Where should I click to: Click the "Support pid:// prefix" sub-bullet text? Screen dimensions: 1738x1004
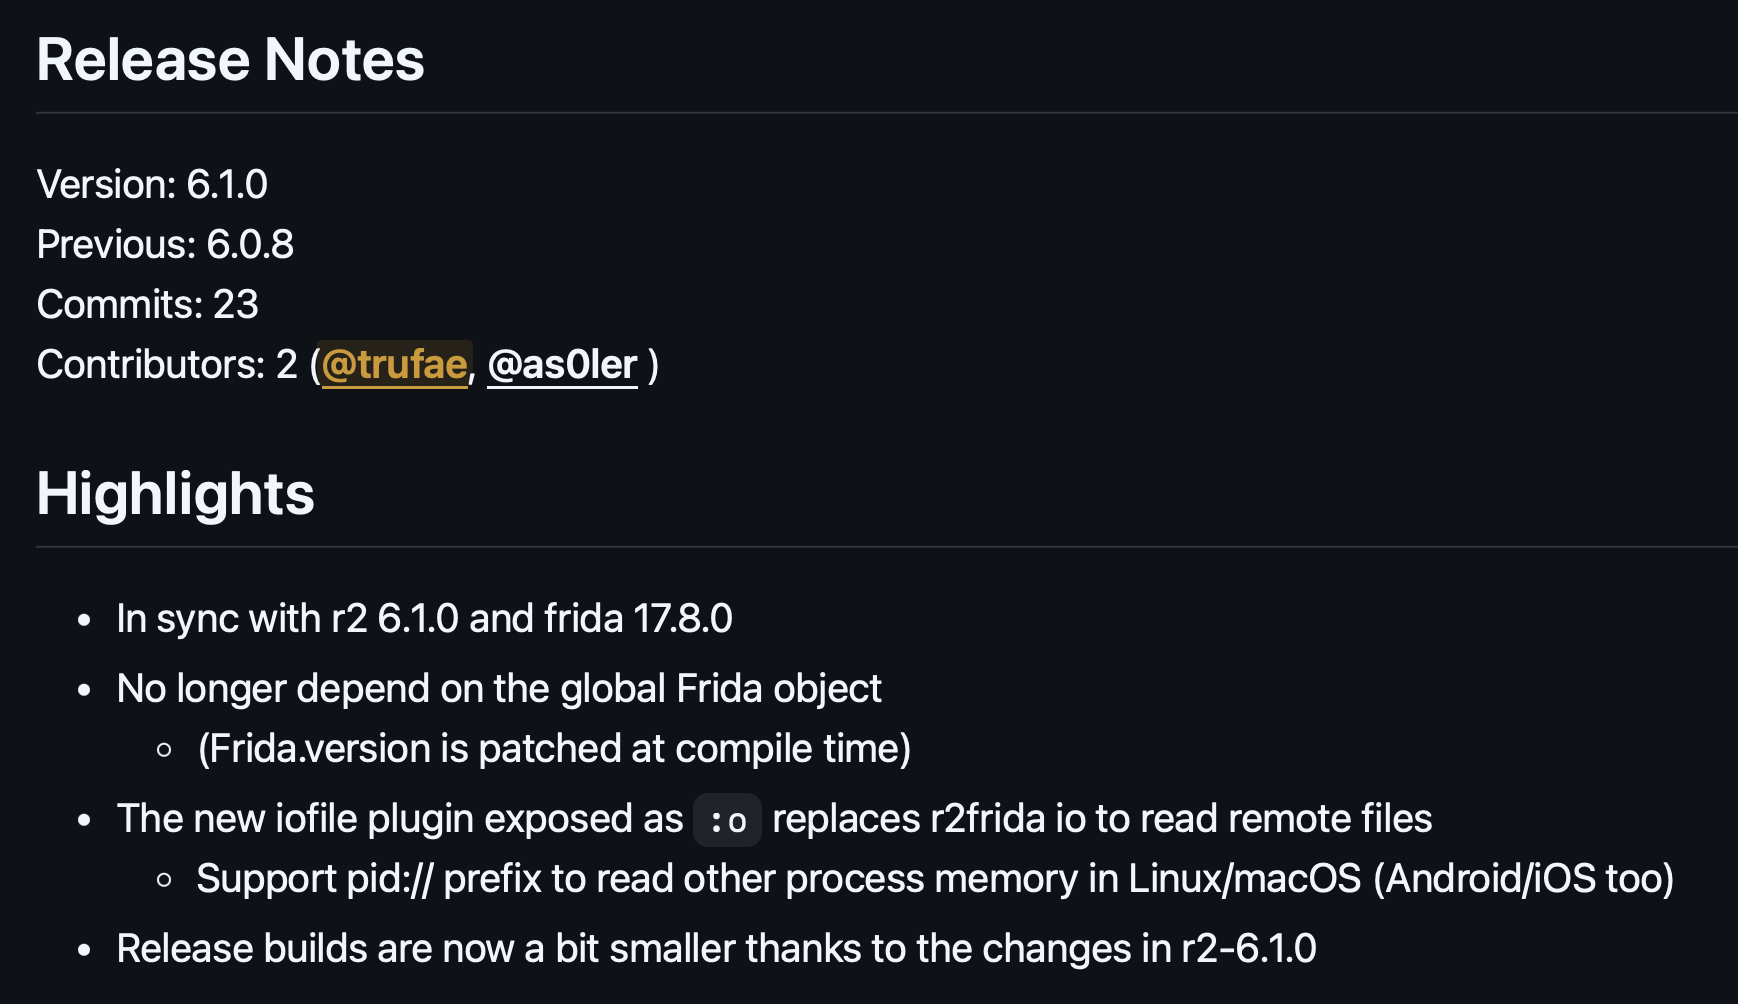click(x=368, y=879)
